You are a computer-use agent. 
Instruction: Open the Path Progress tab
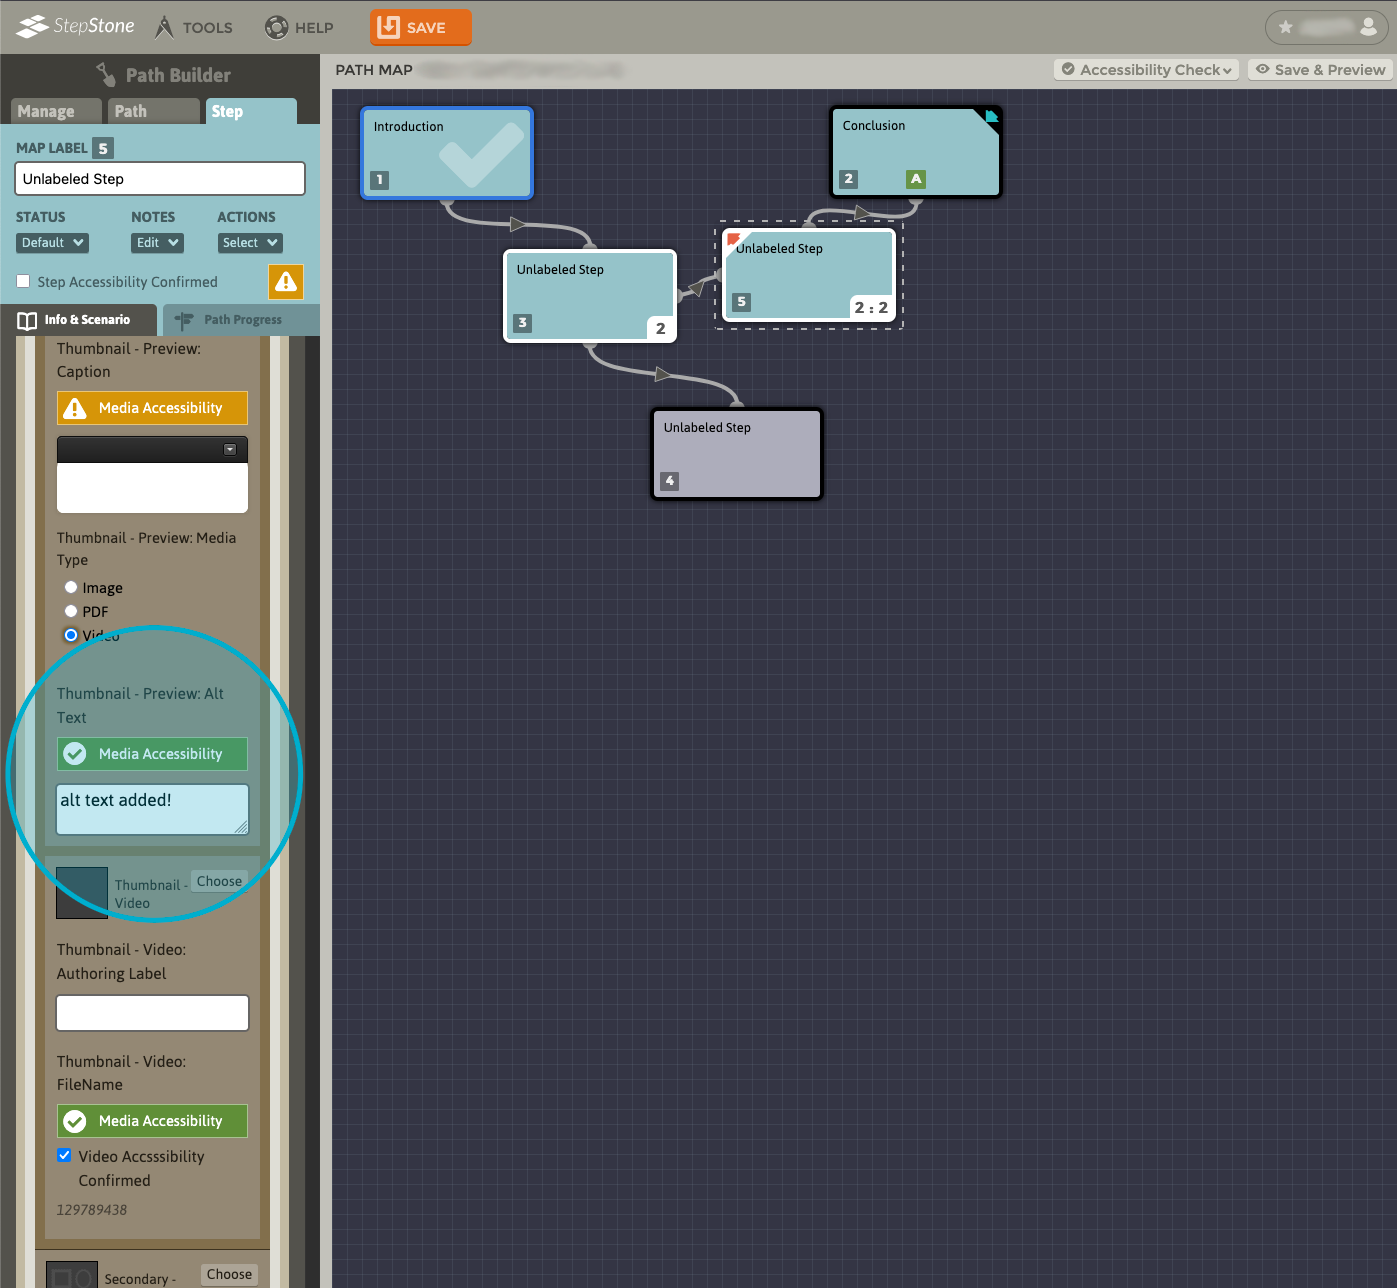click(x=240, y=320)
